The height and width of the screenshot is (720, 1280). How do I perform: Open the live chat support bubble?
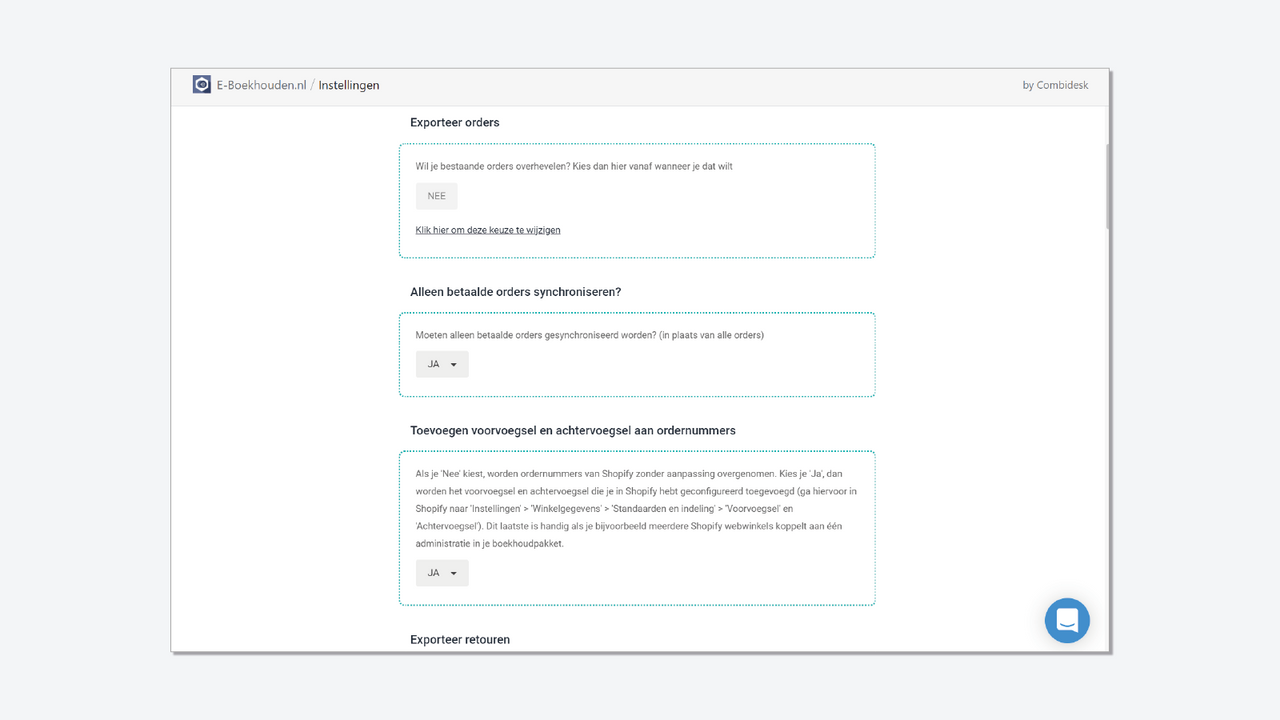pos(1067,620)
